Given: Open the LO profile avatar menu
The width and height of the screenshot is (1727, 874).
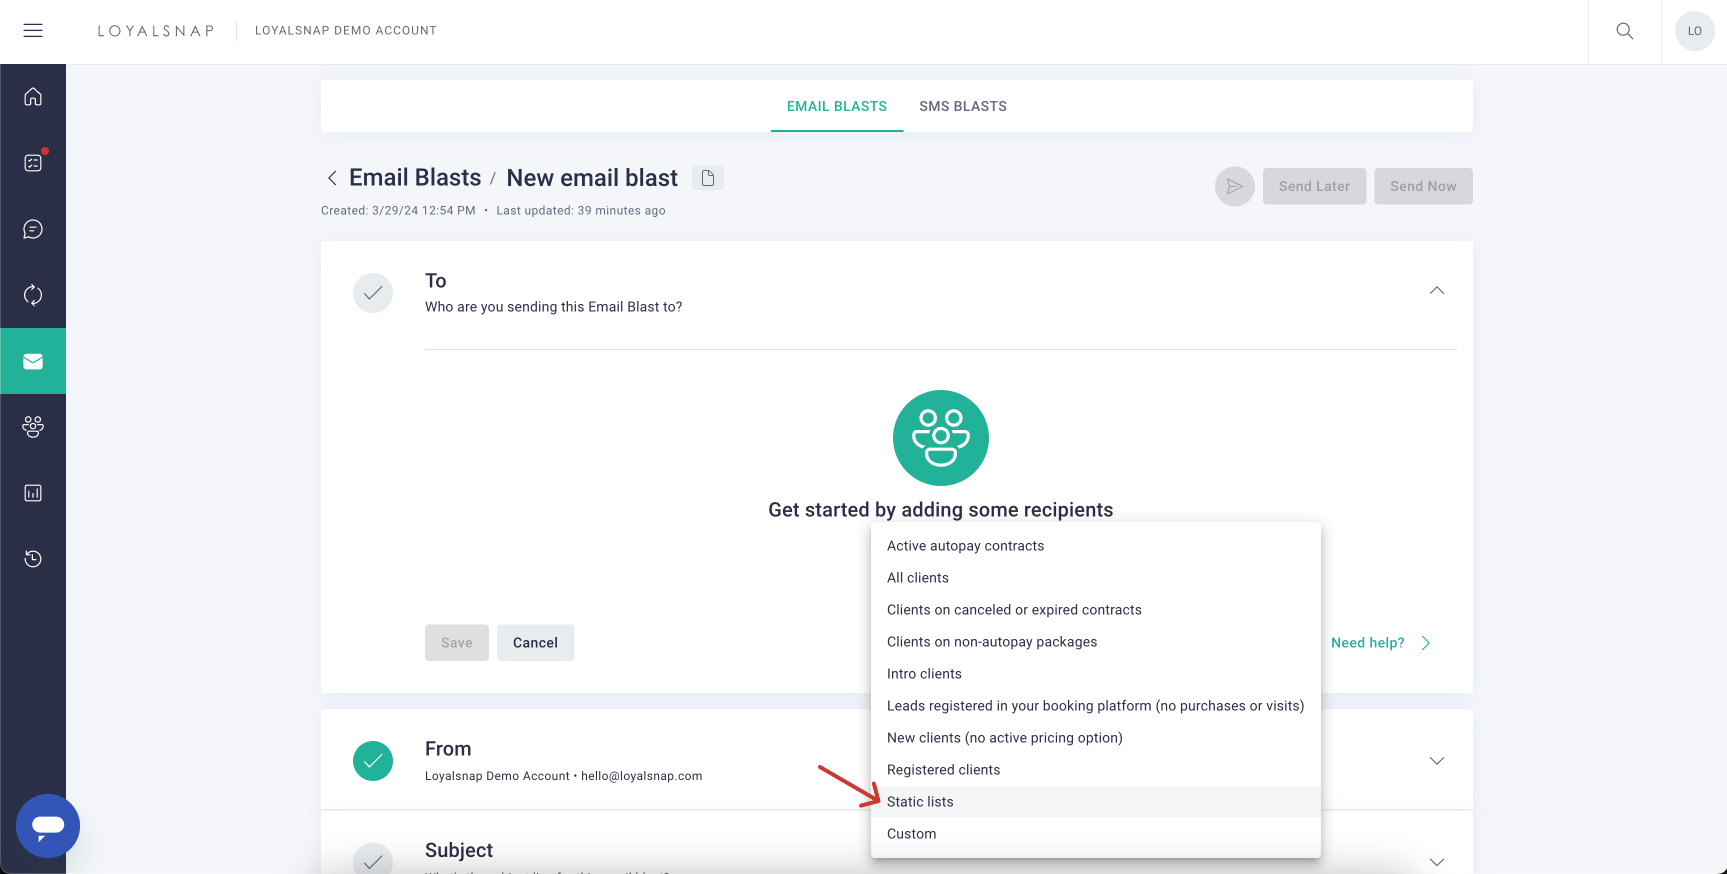Looking at the screenshot, I should pyautogui.click(x=1694, y=31).
